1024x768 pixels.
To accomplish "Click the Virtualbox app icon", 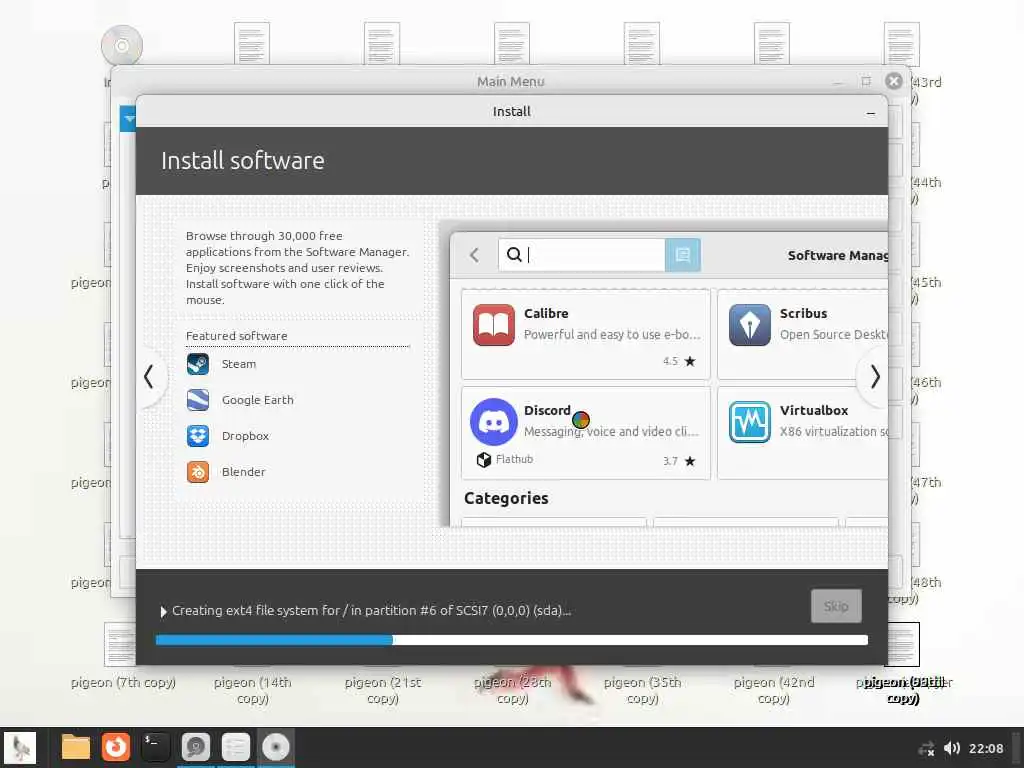I will [x=750, y=422].
